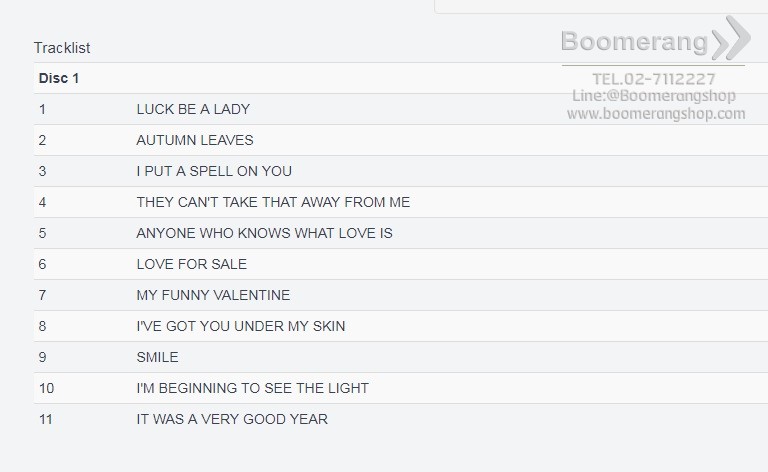Viewport: 768px width, 472px height.
Task: Click the Disc 1 header row
Action: click(x=401, y=78)
